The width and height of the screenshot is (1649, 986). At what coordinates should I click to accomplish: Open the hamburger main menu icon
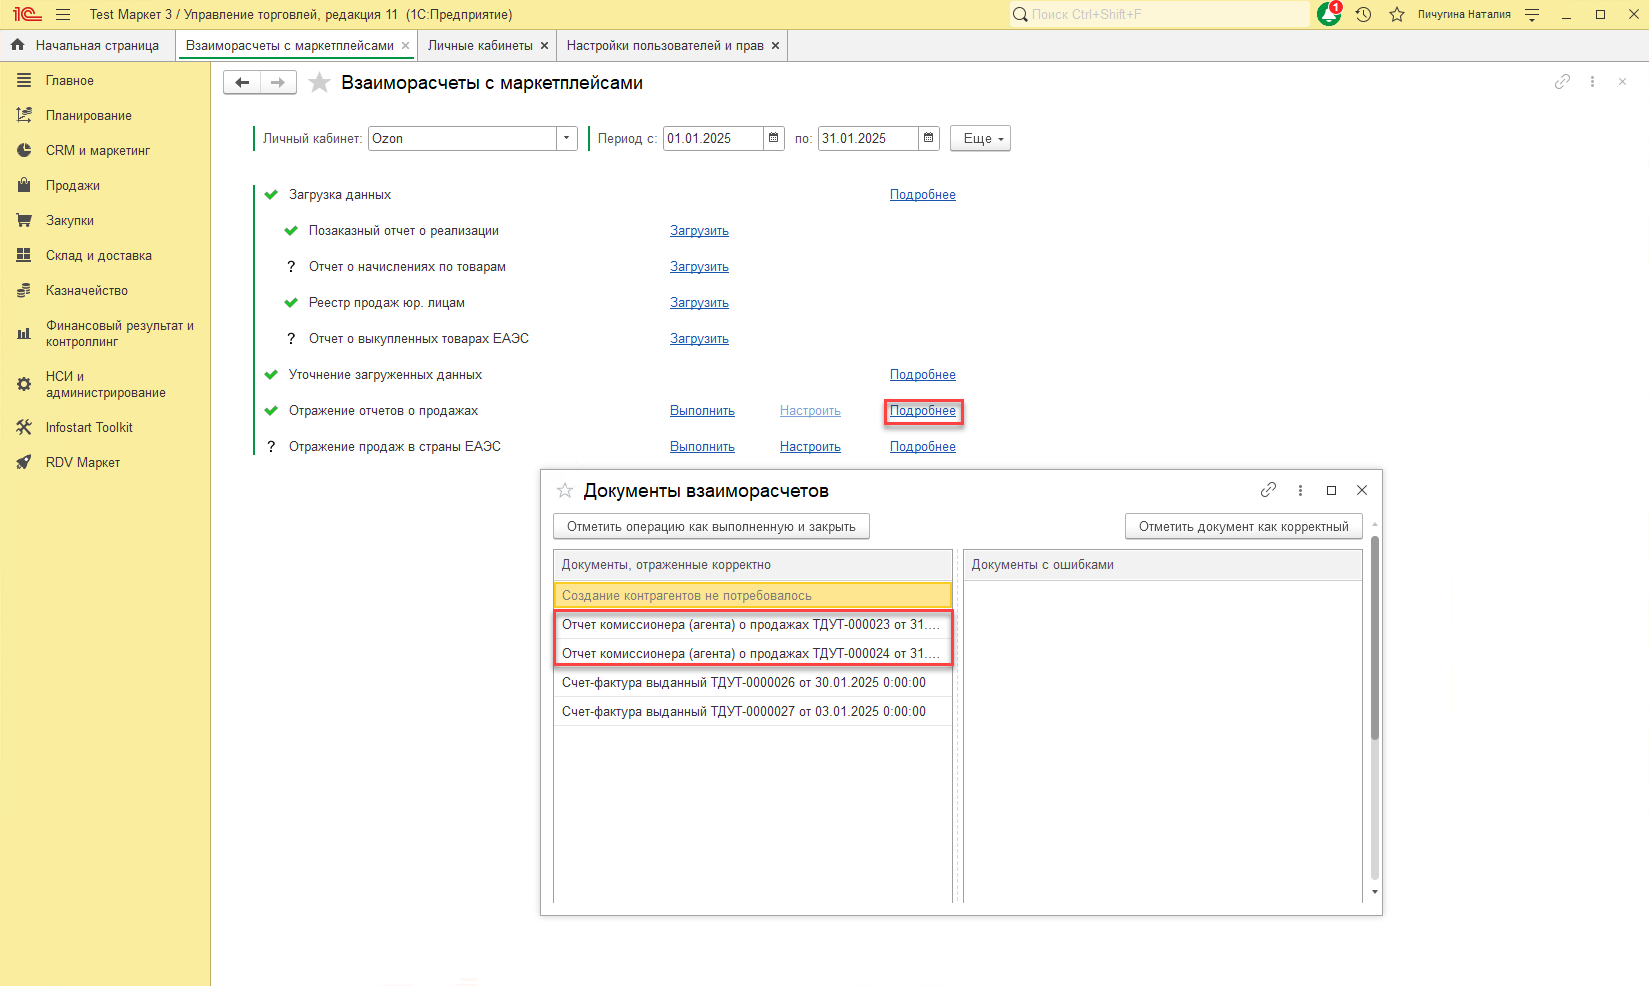coord(63,15)
